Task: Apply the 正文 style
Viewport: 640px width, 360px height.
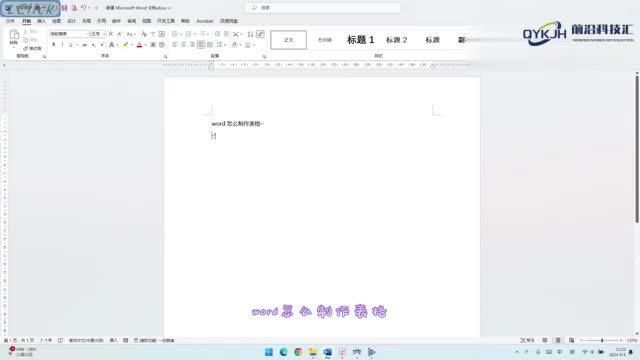Action: coord(289,40)
